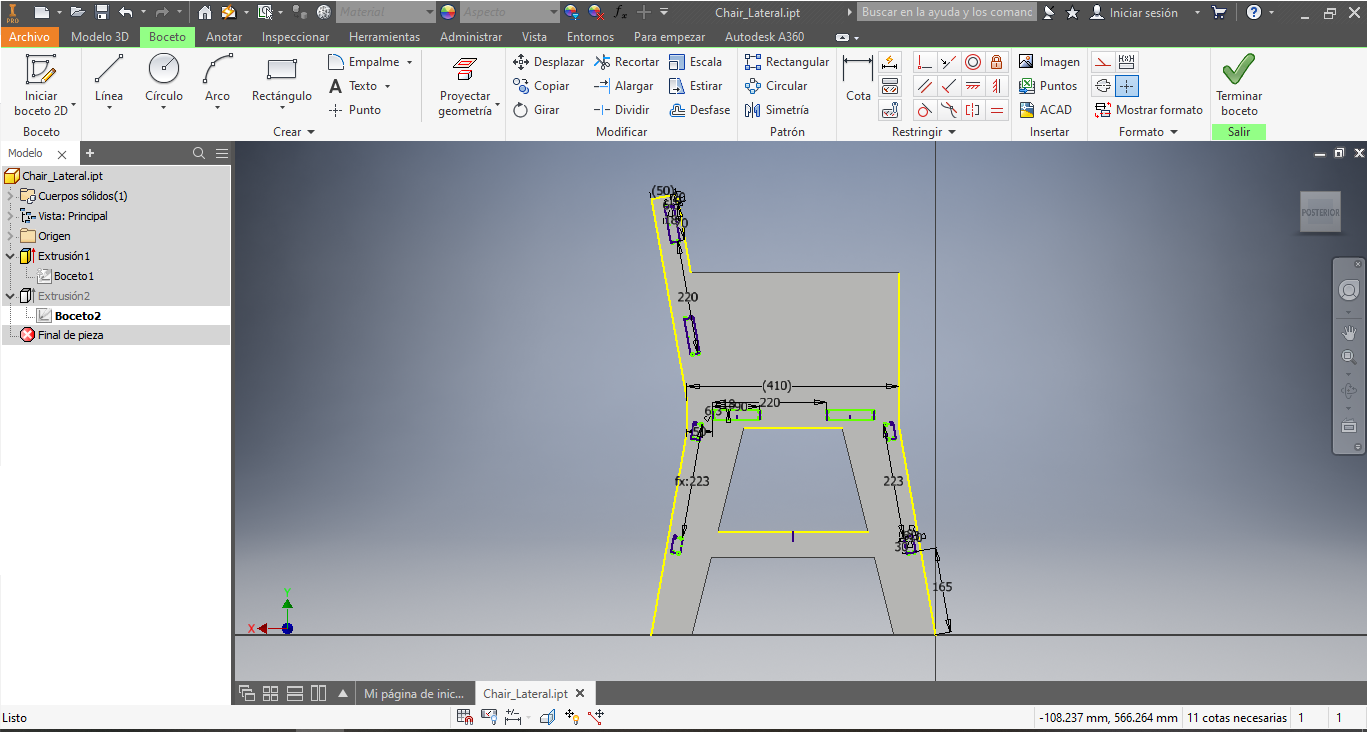This screenshot has width=1368, height=732.
Task: Toggle the center point format
Action: click(1127, 86)
